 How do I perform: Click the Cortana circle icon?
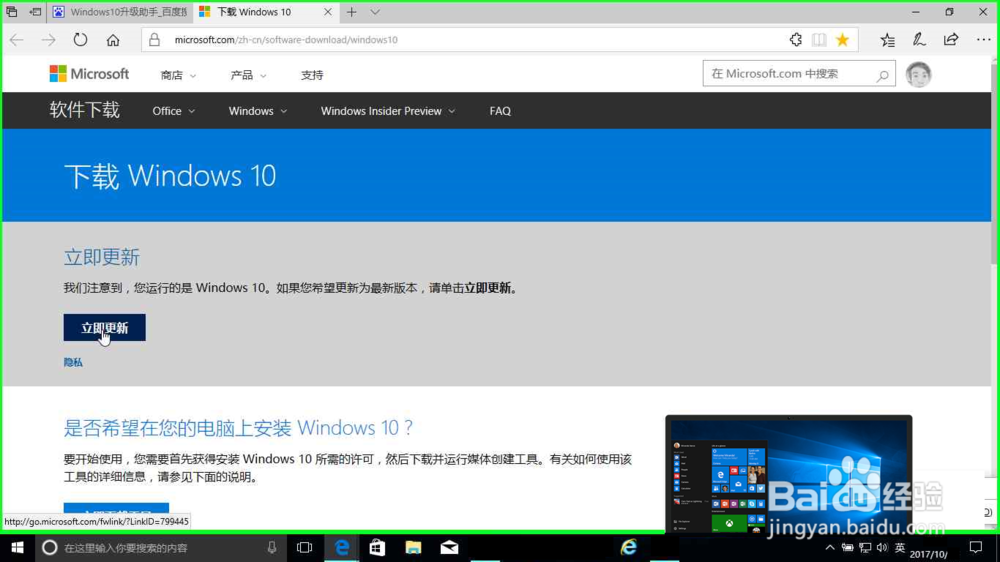coord(49,547)
